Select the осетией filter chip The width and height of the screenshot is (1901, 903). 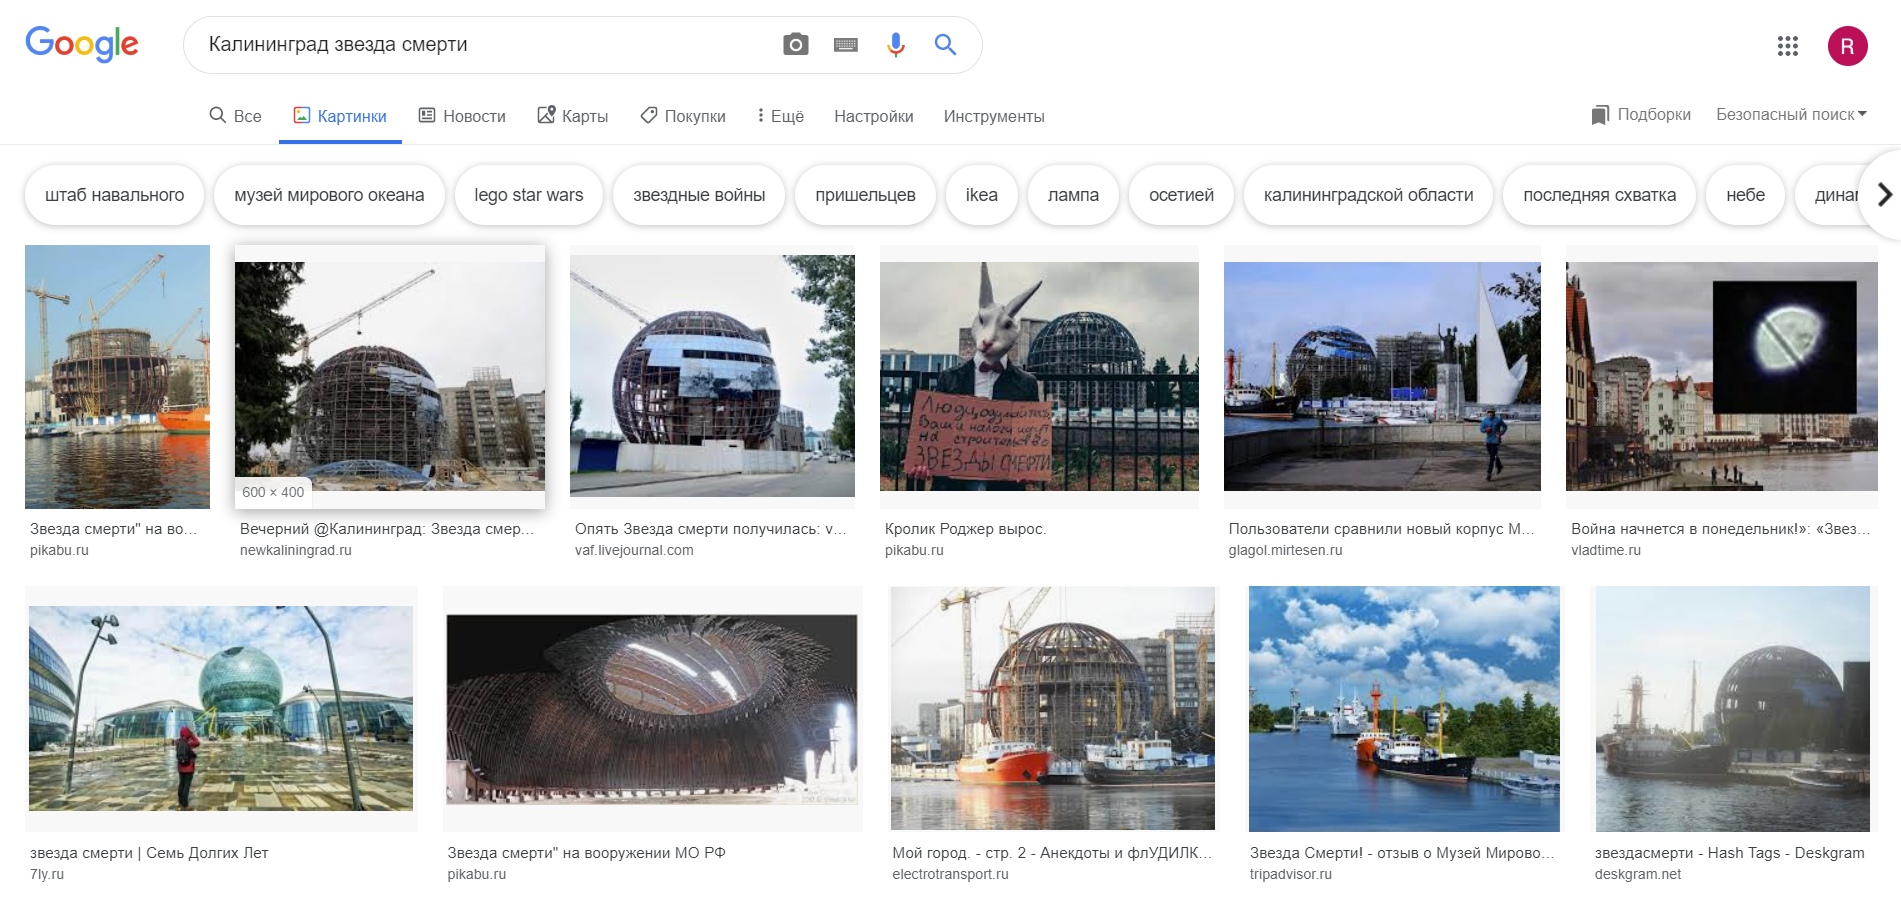[x=1181, y=195]
